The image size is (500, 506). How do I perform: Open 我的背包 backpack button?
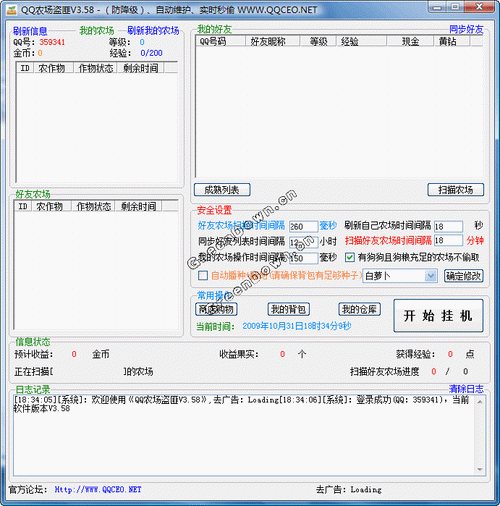point(289,309)
